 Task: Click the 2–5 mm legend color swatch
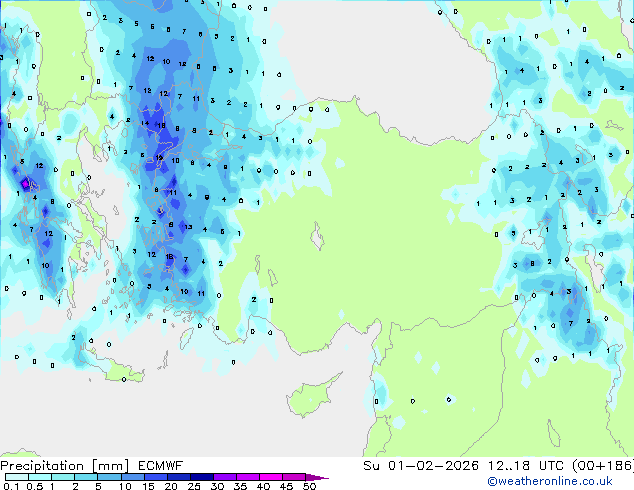pyautogui.click(x=86, y=477)
